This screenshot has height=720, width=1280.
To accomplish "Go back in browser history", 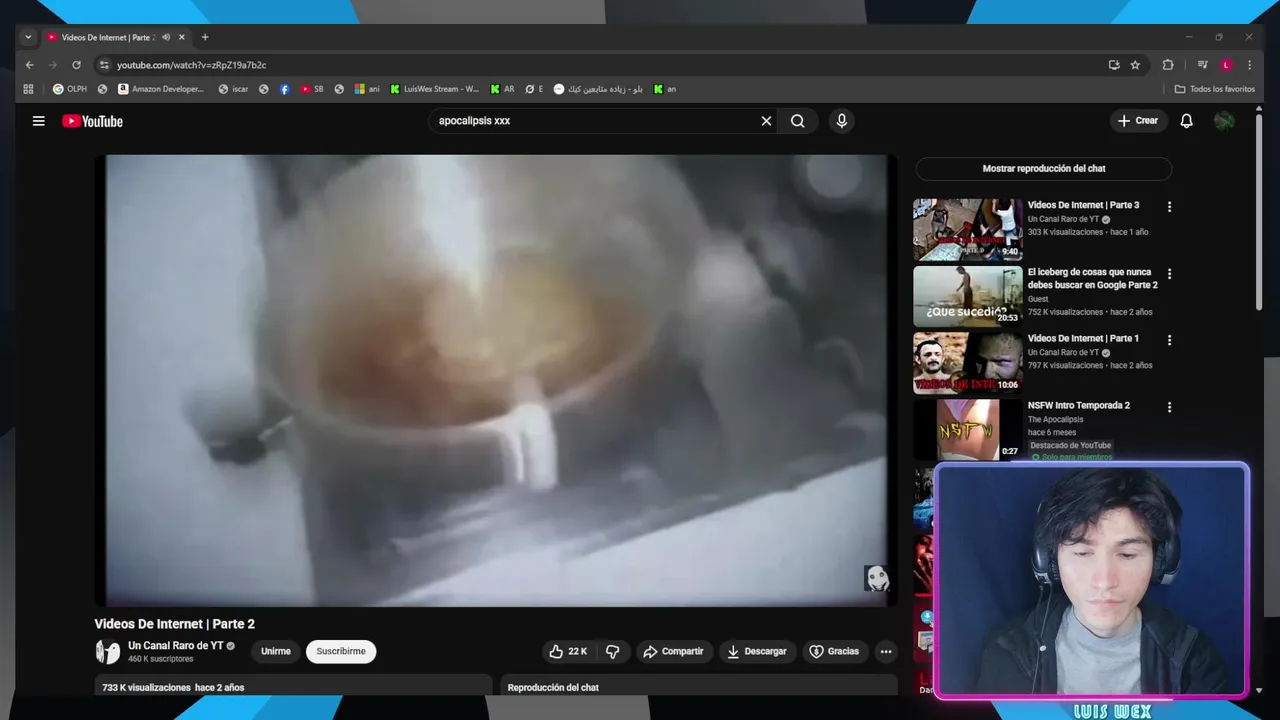I will 29,65.
